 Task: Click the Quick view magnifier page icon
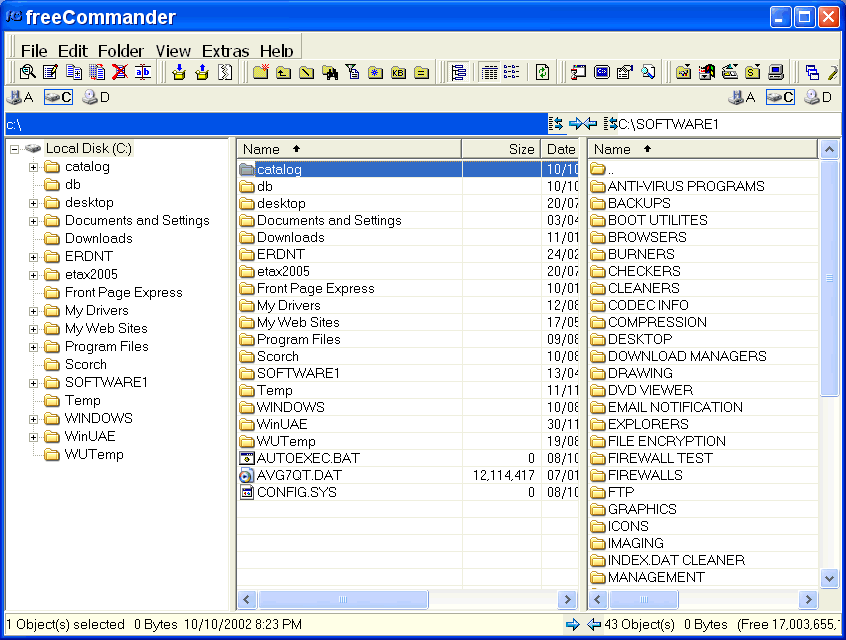point(648,72)
